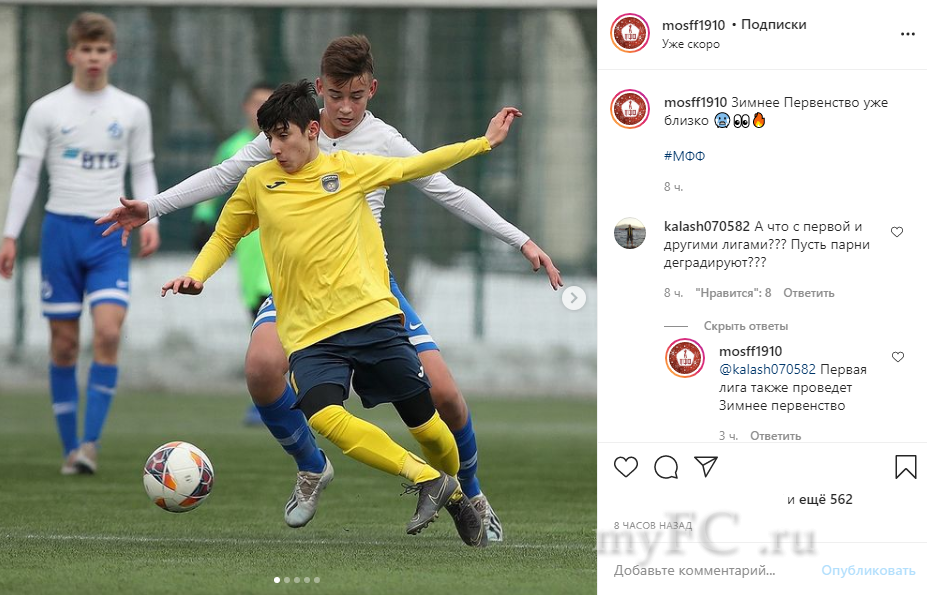The height and width of the screenshot is (595, 927).
Task: Jump to second carousel dot indicator
Action: (x=287, y=580)
